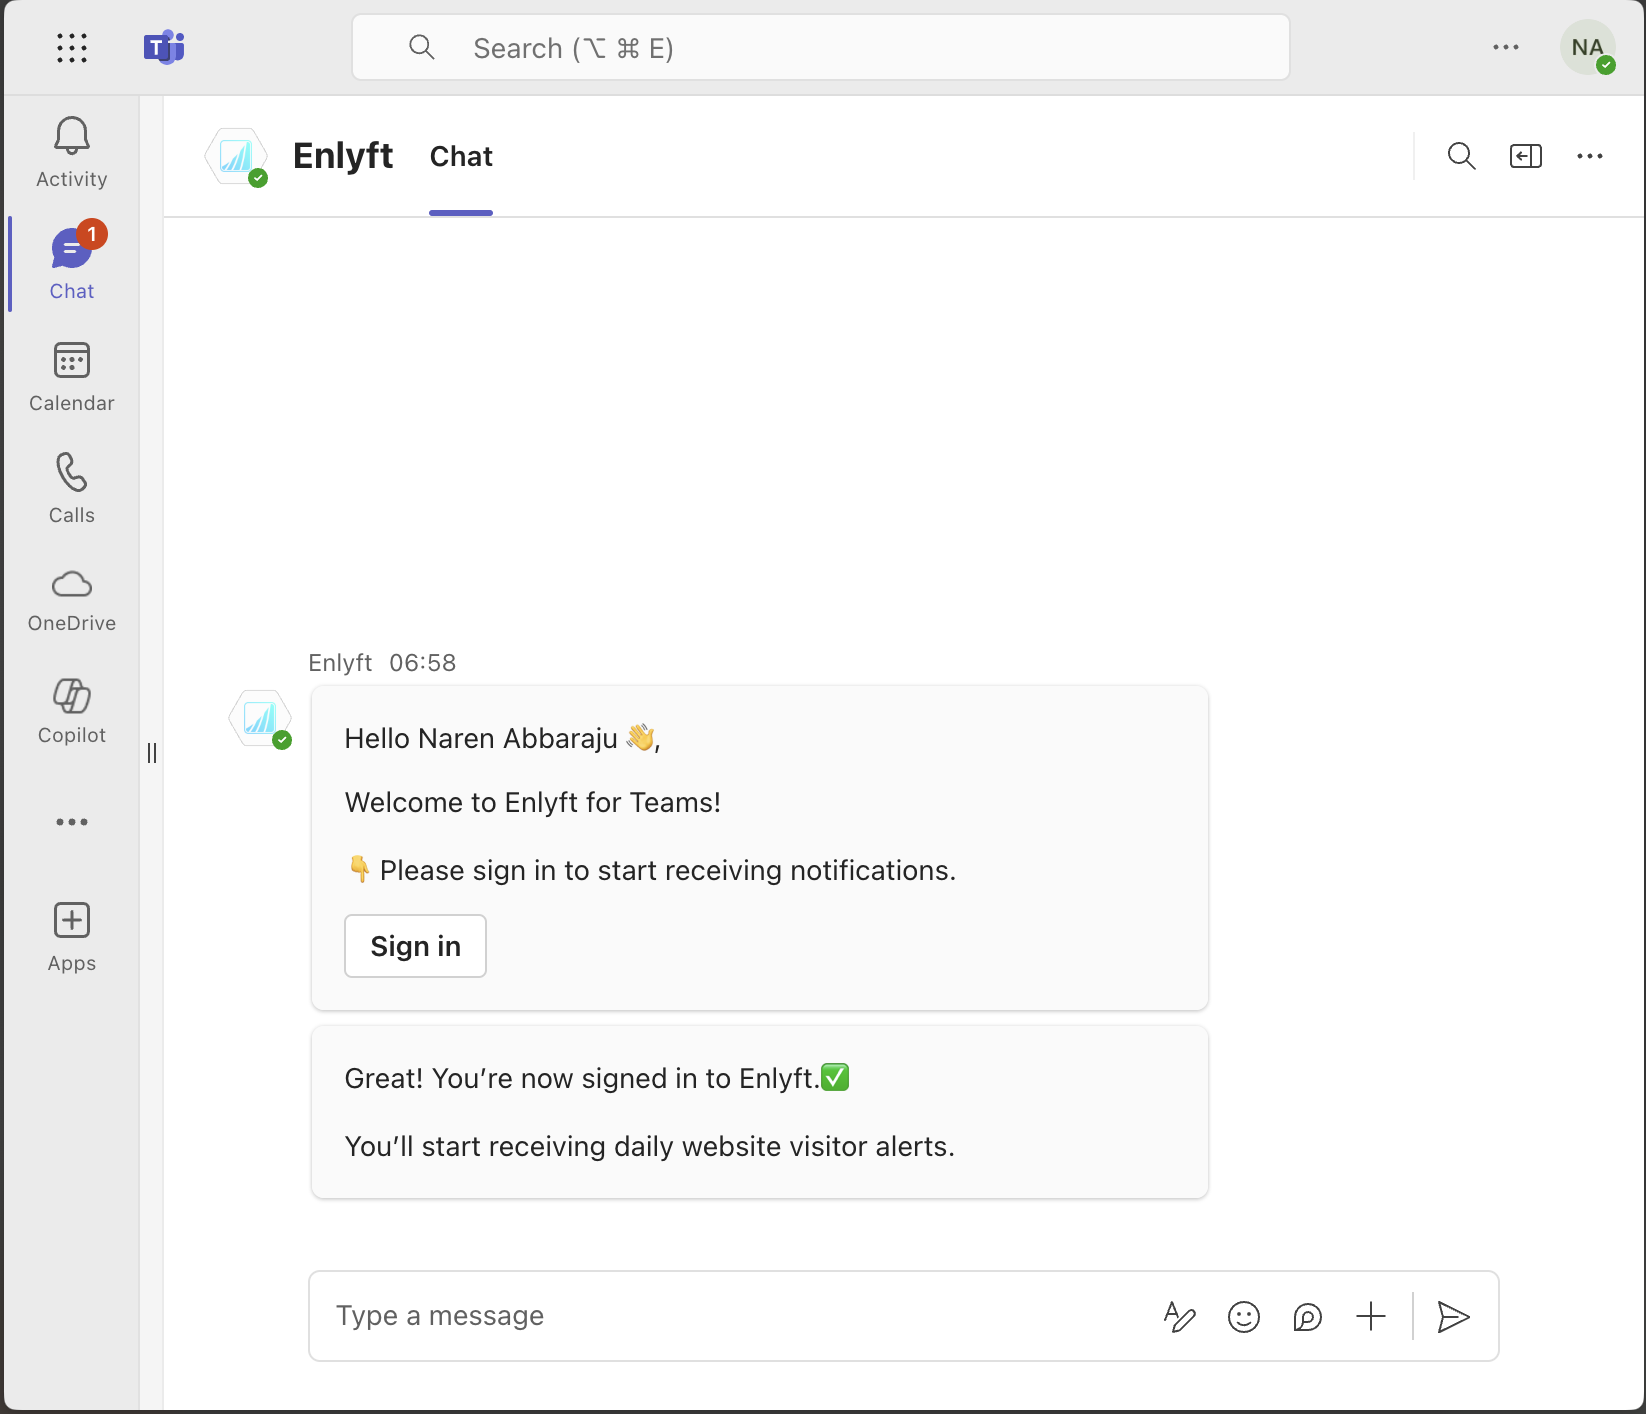Open the Calendar view

72,376
